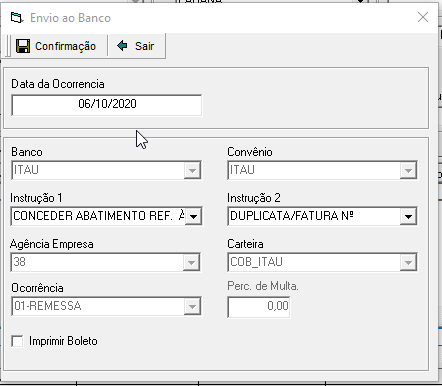This screenshot has height=386, width=442.
Task: Click the Data da Ocorrencia date field
Action: (x=107, y=105)
